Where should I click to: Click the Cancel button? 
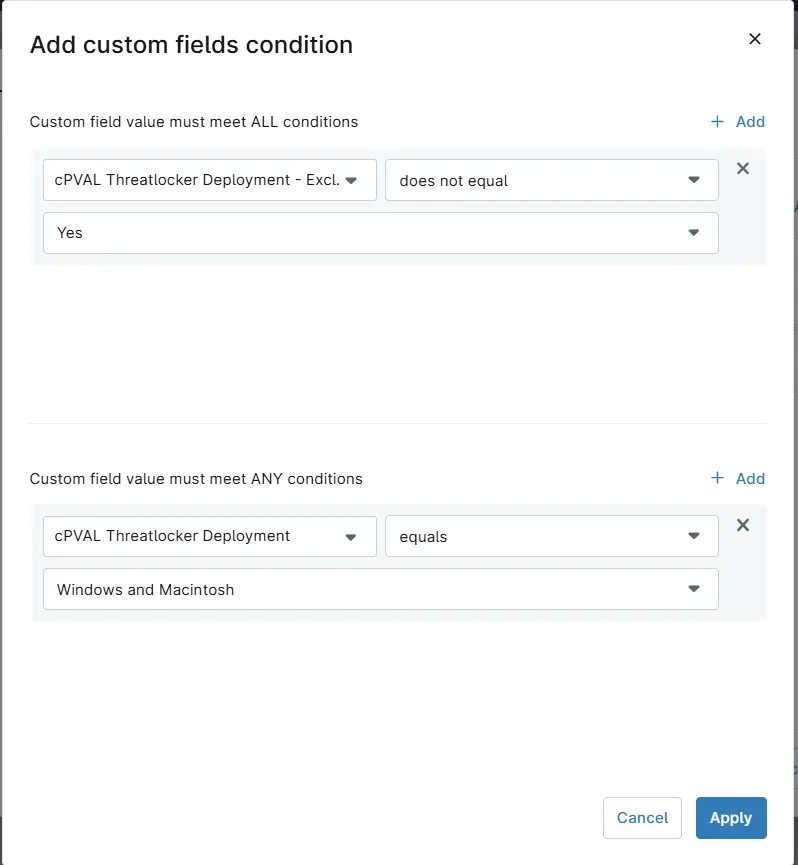click(x=642, y=818)
